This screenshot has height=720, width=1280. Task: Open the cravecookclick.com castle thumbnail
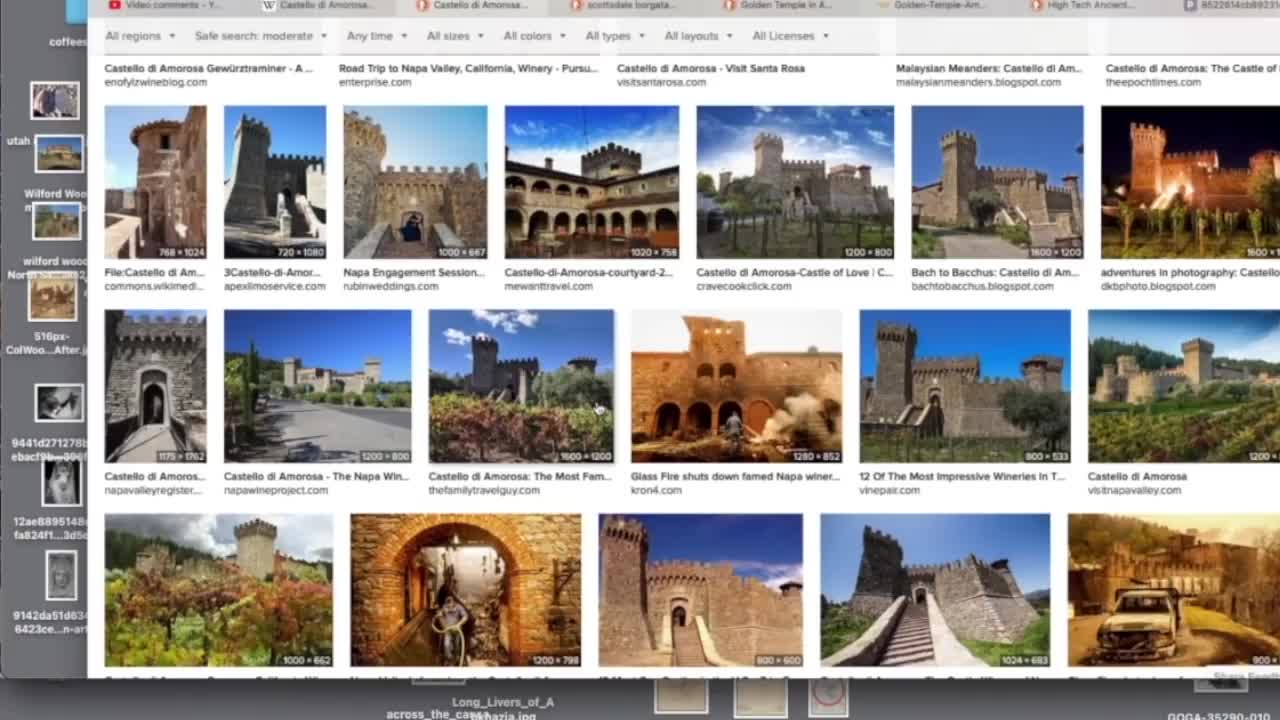click(795, 182)
